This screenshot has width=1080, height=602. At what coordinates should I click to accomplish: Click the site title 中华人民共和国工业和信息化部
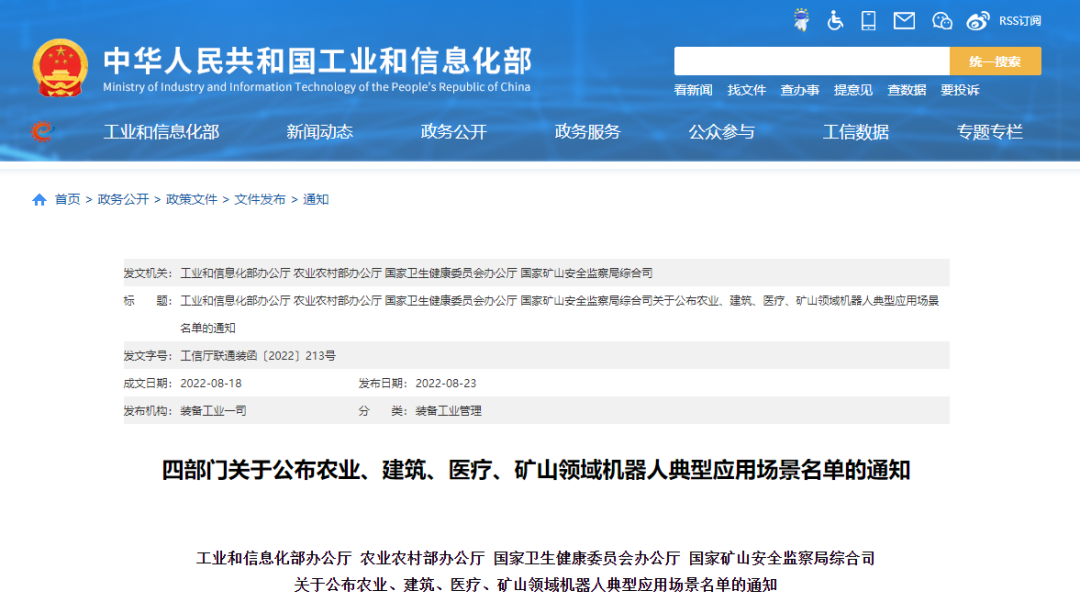318,61
